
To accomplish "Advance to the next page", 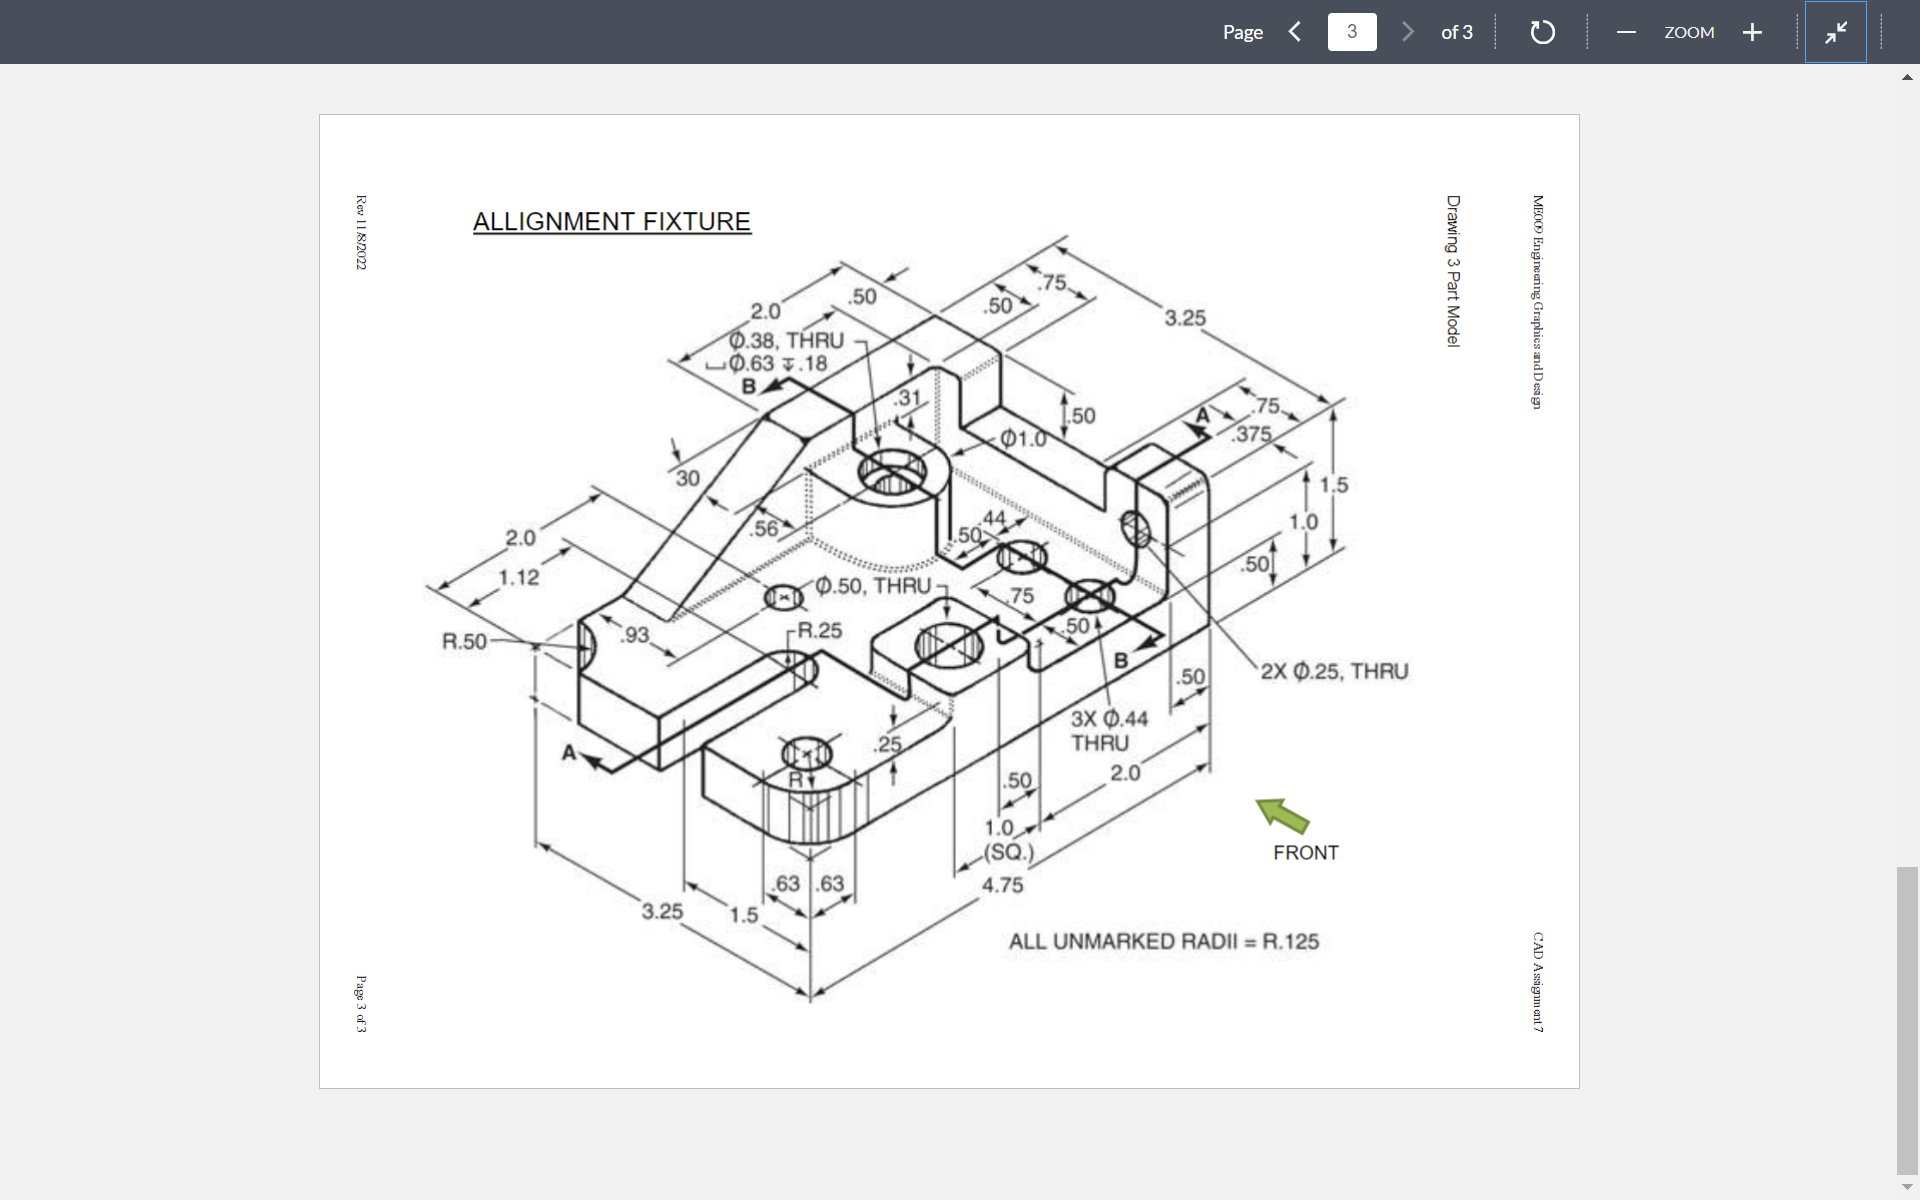I will (1408, 32).
